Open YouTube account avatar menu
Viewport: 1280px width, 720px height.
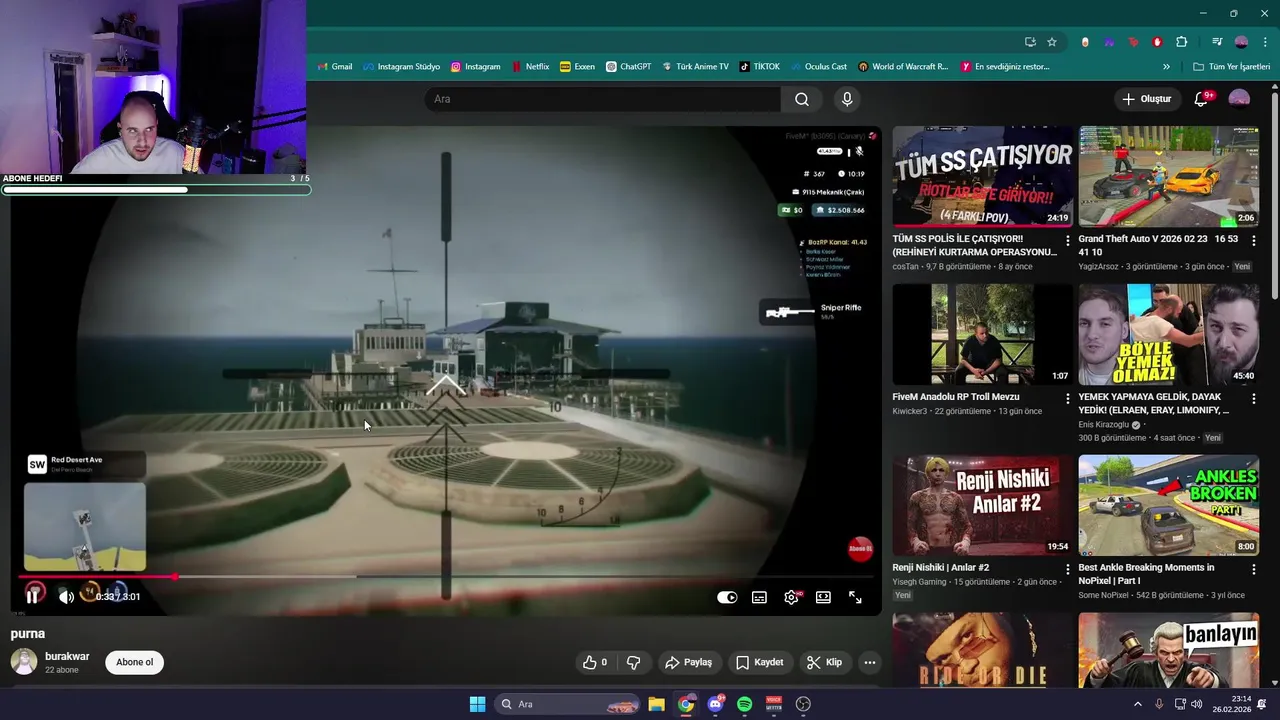[x=1239, y=99]
